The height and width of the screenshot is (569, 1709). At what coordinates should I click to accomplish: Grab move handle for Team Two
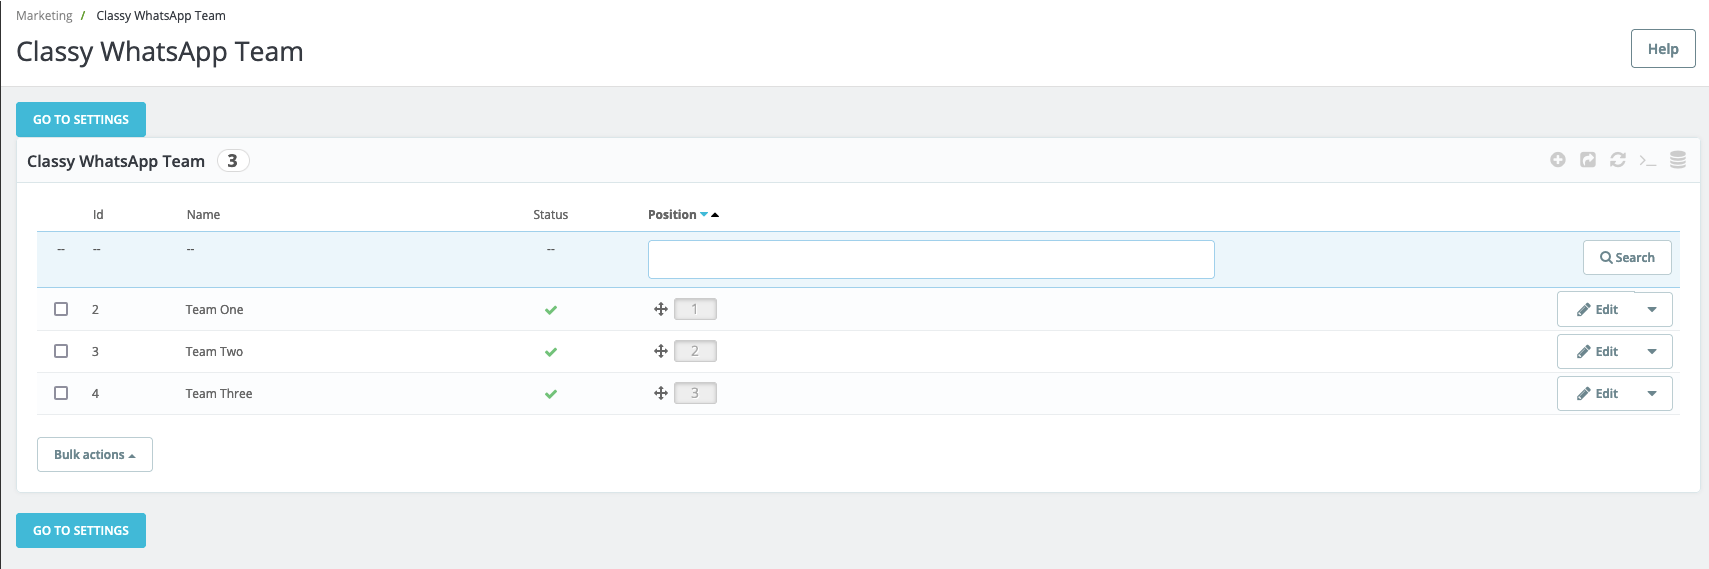click(661, 351)
